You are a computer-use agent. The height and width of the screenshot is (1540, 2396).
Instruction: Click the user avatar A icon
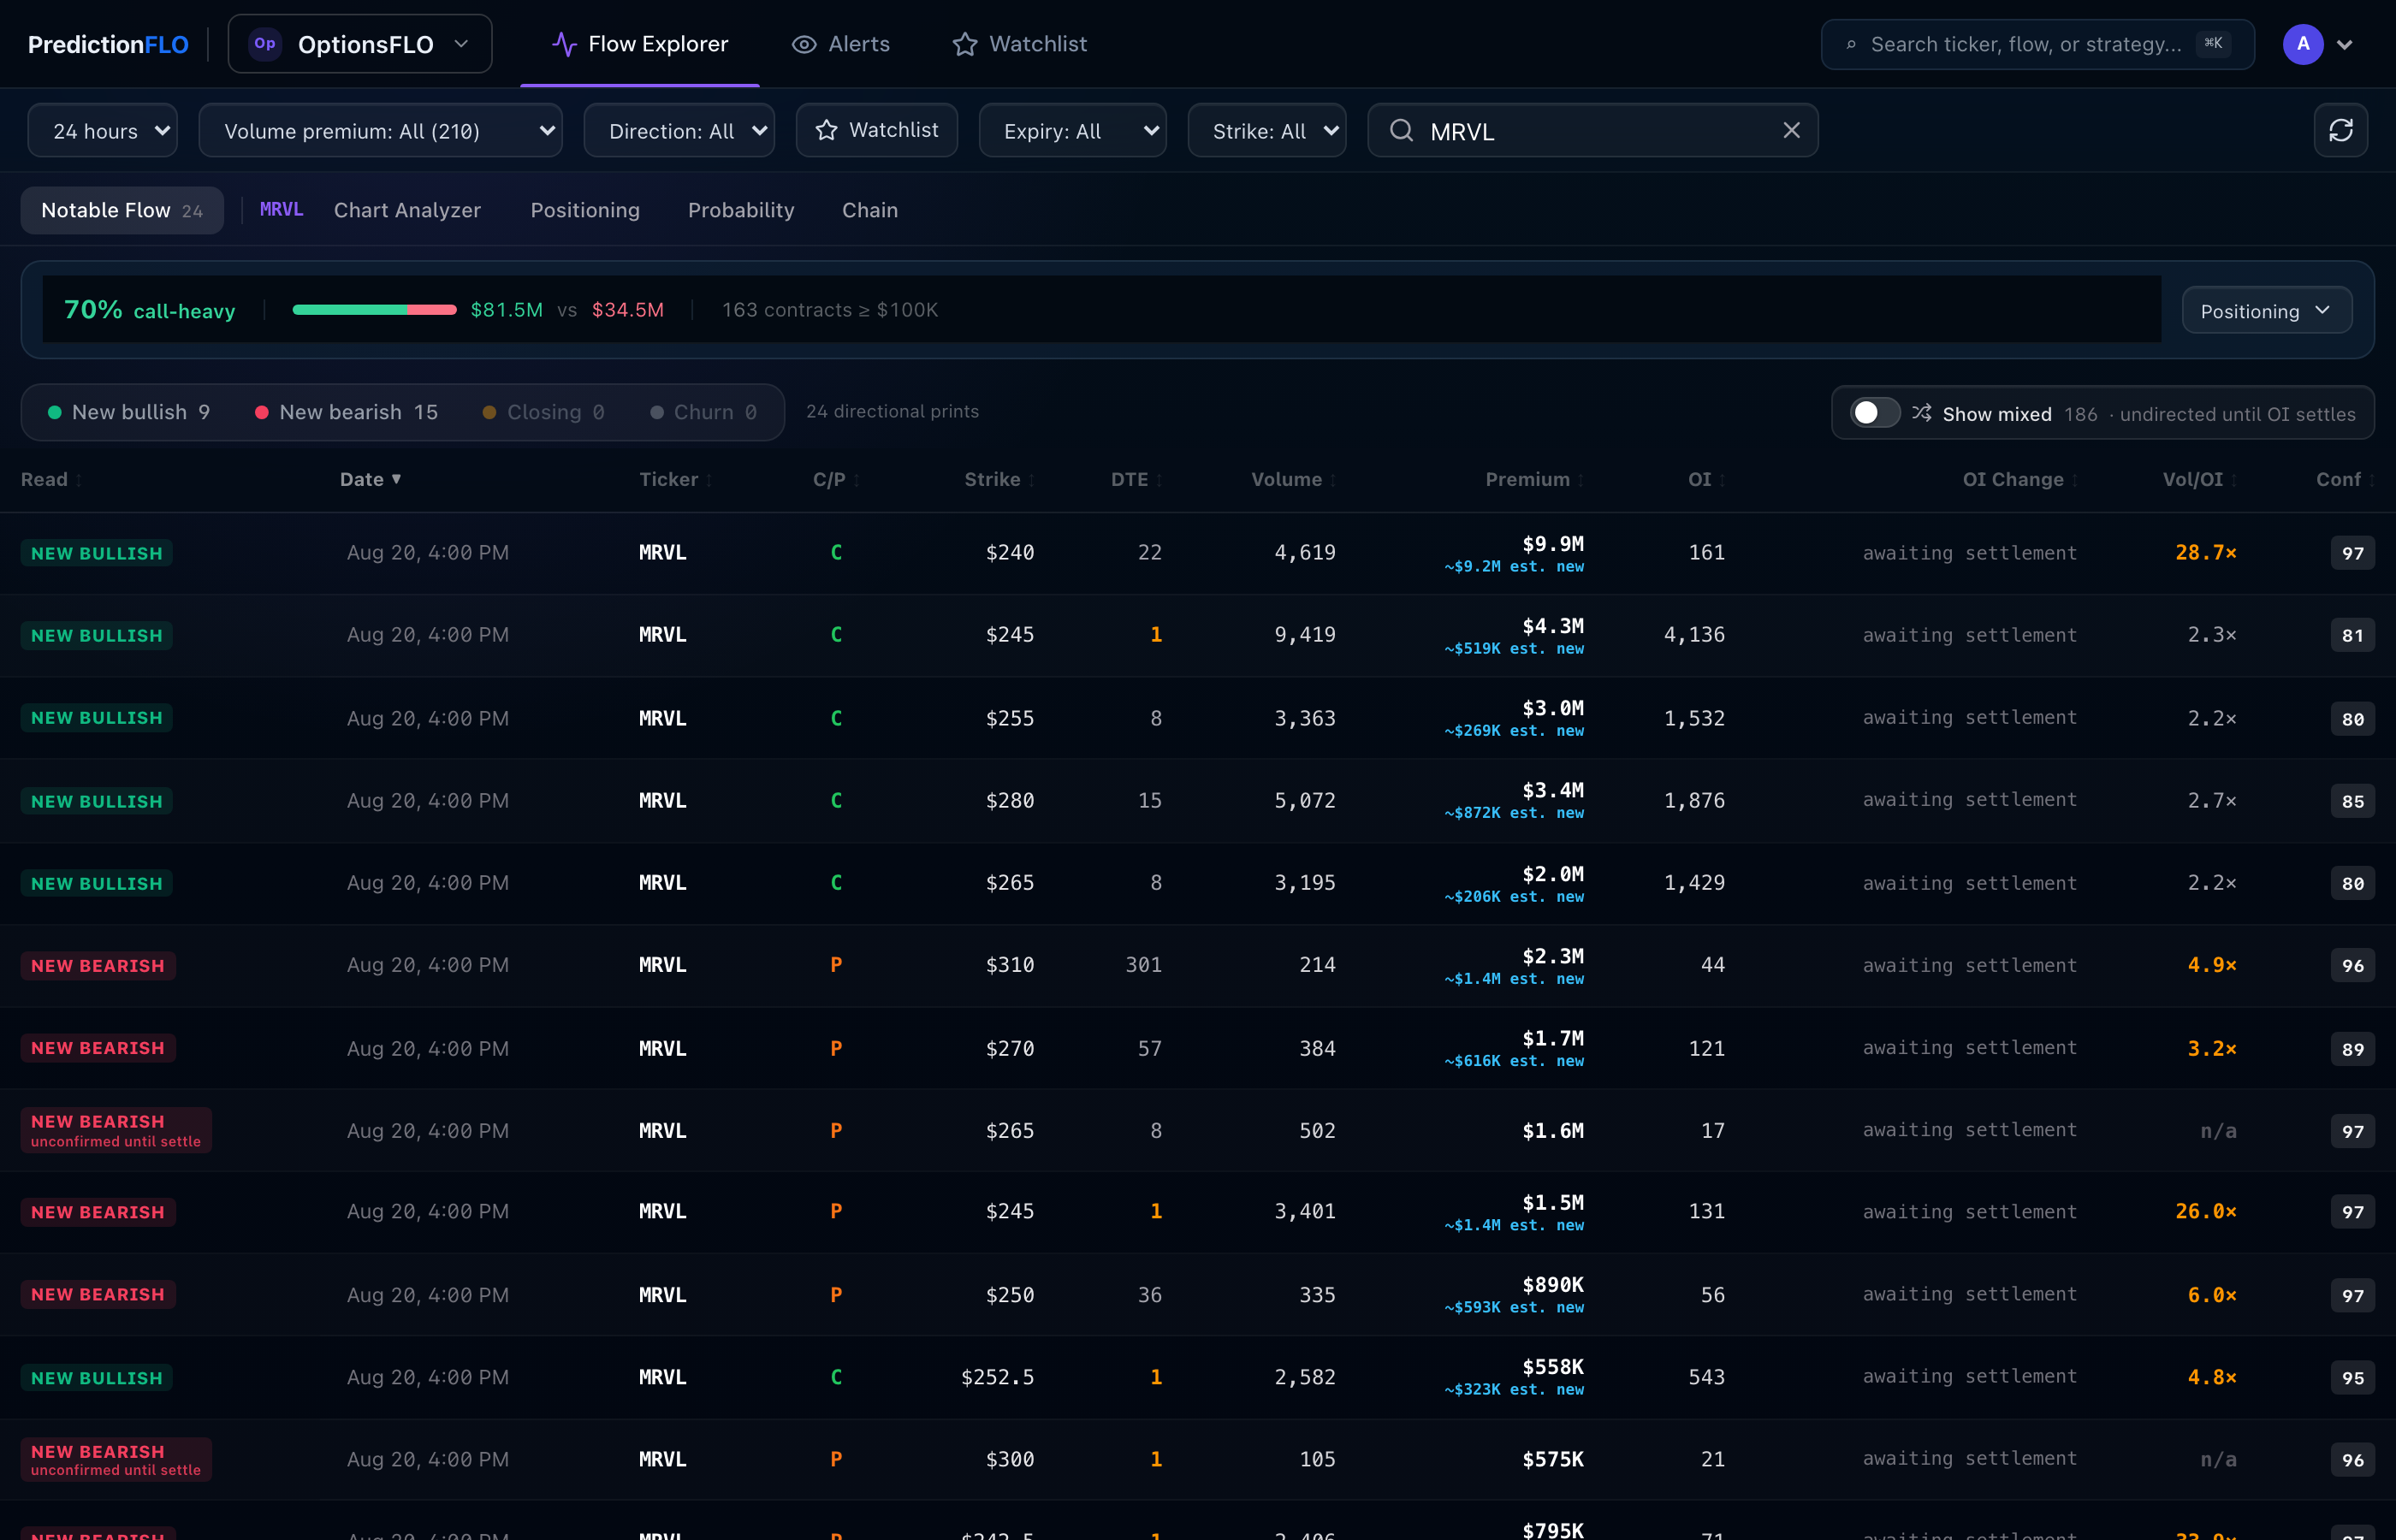(2302, 44)
